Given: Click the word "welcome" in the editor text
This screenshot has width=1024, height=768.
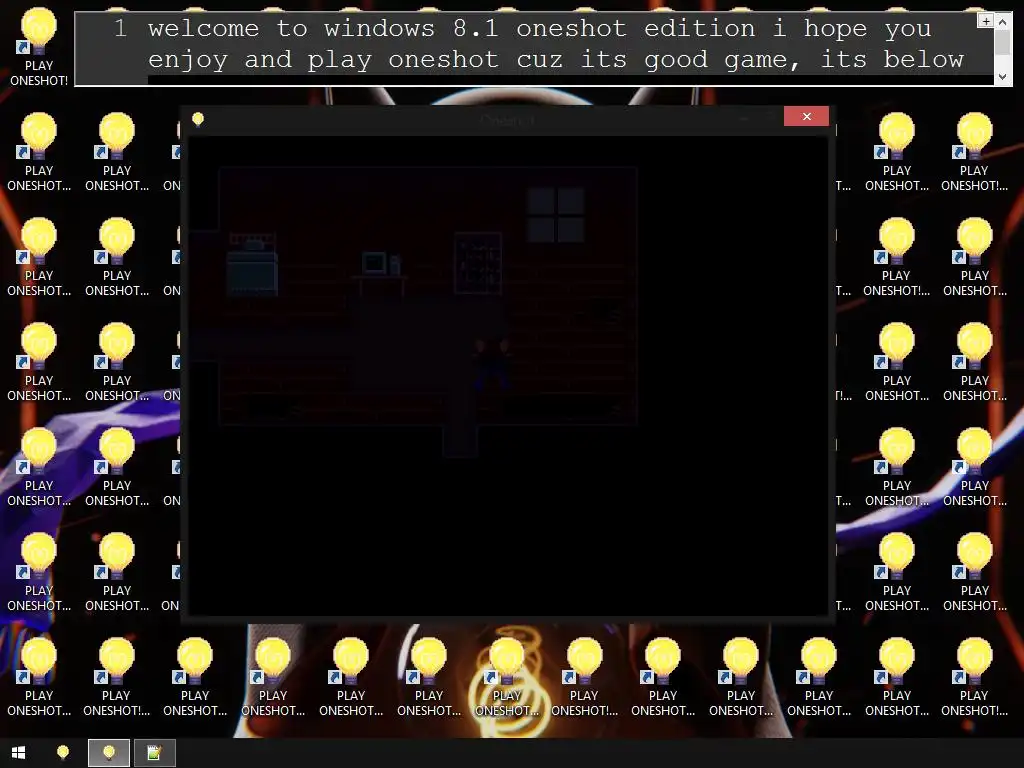Looking at the screenshot, I should tap(203, 28).
